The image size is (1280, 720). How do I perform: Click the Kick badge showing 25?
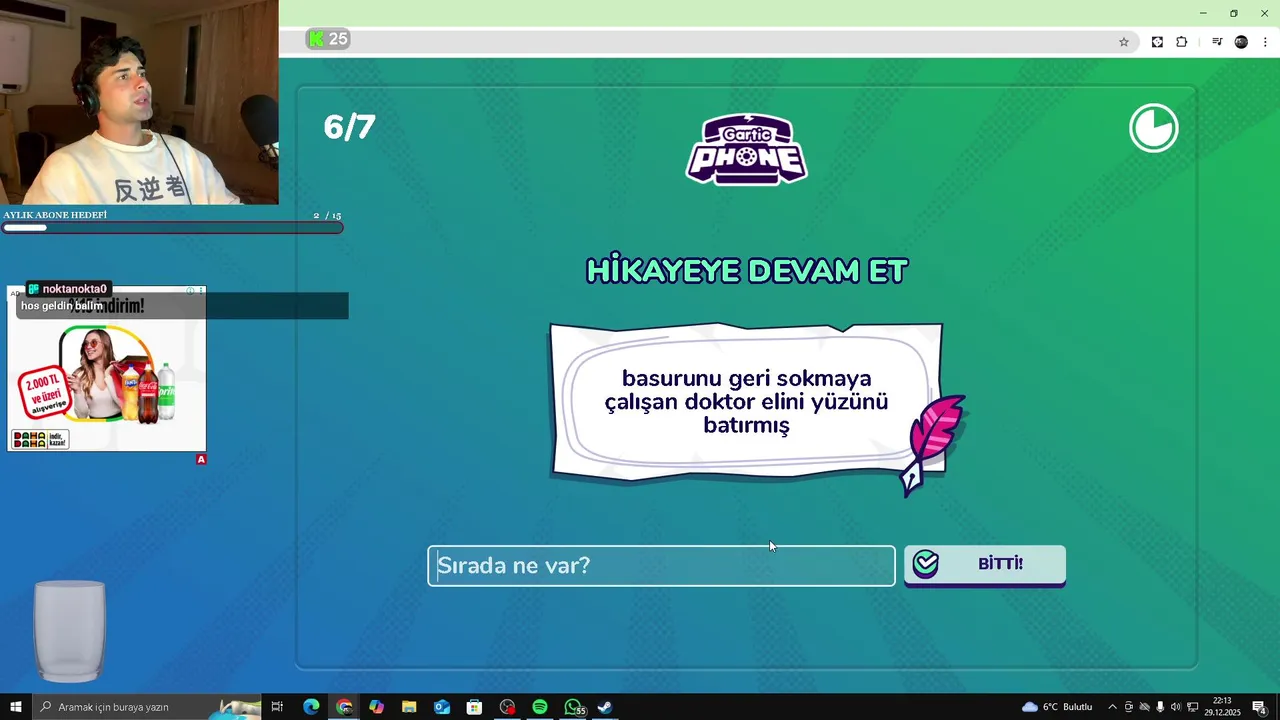pos(328,39)
